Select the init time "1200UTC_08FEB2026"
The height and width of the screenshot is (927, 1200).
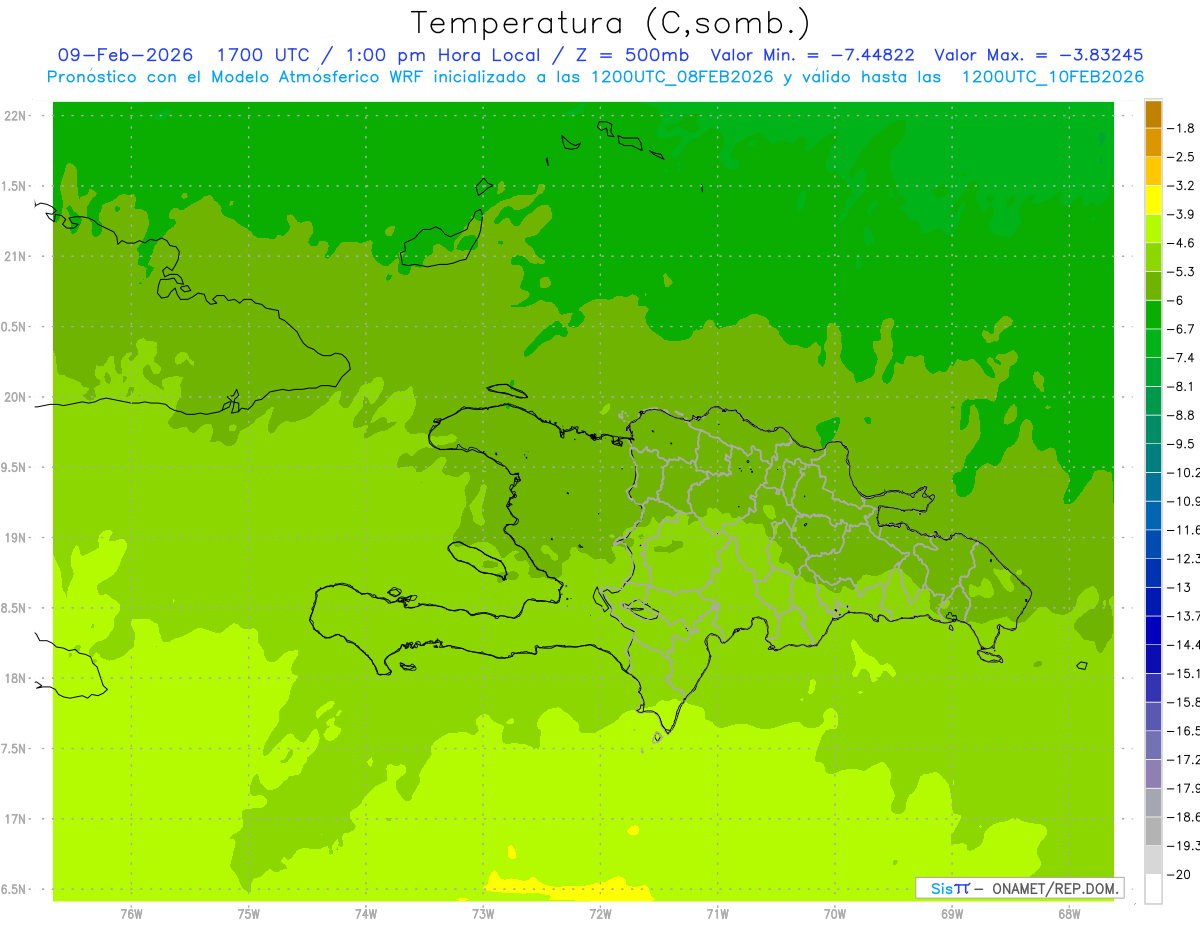682,77
